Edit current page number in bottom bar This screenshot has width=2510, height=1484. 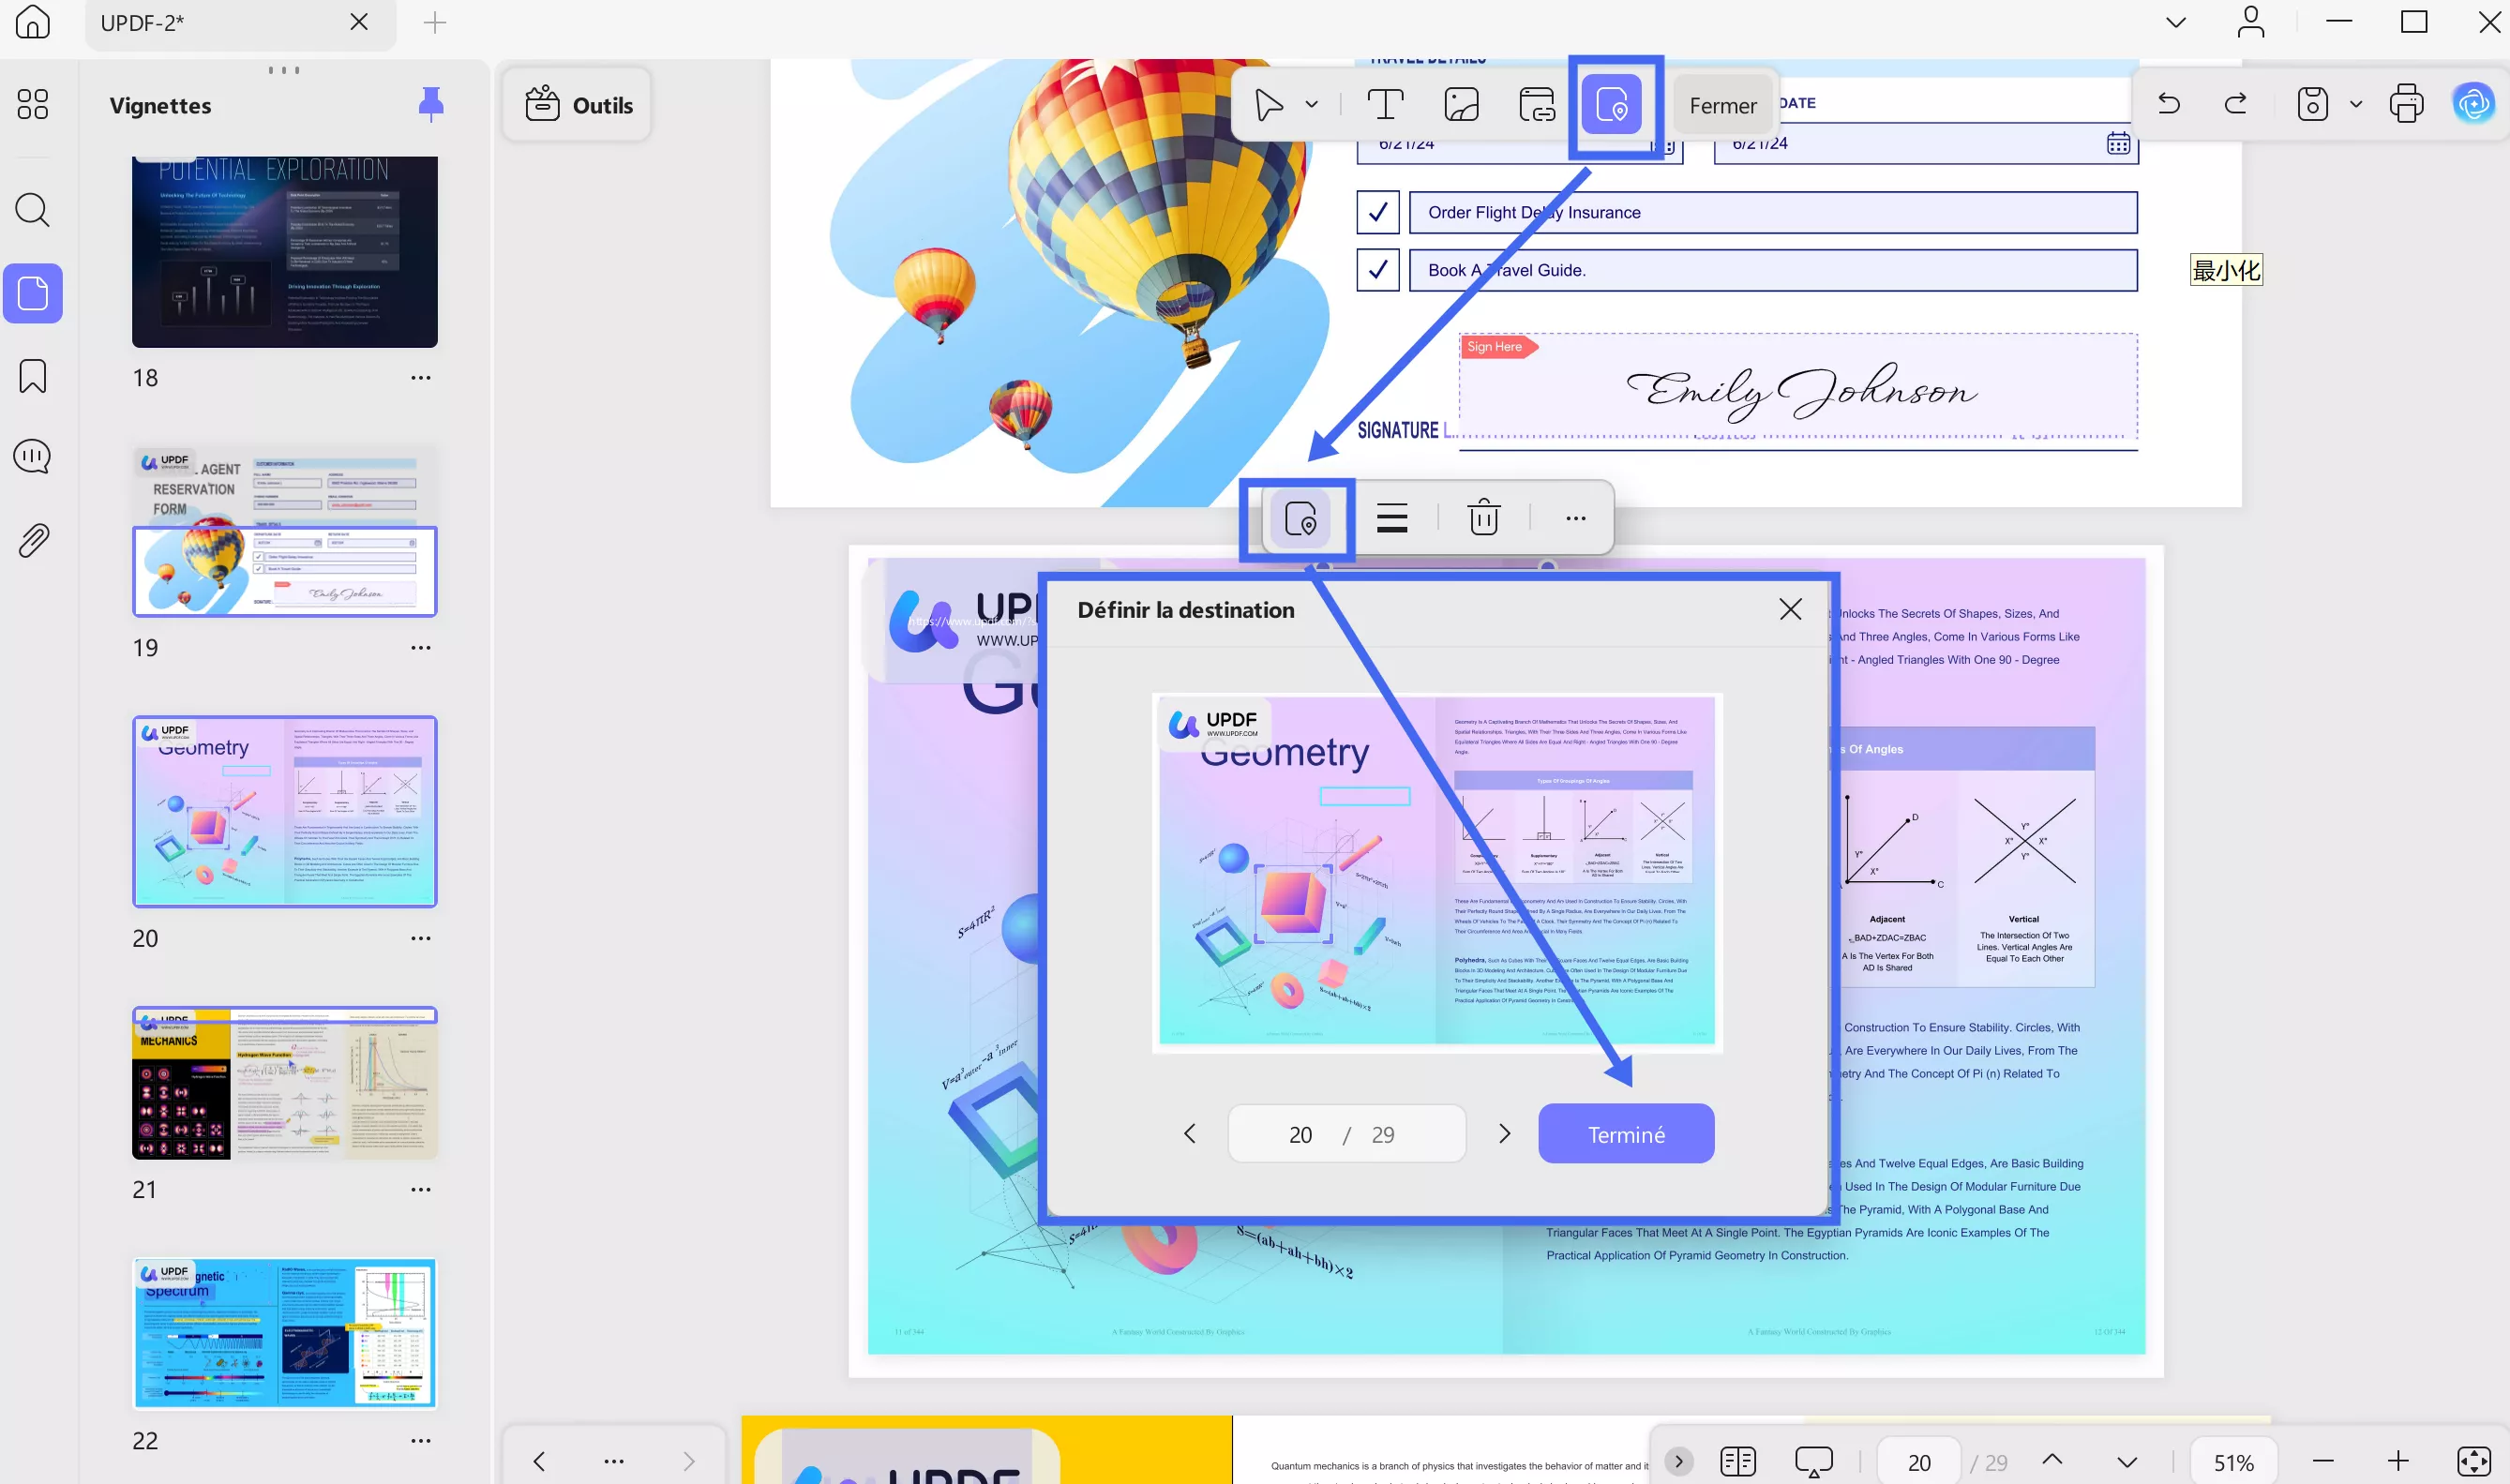click(x=1919, y=1462)
